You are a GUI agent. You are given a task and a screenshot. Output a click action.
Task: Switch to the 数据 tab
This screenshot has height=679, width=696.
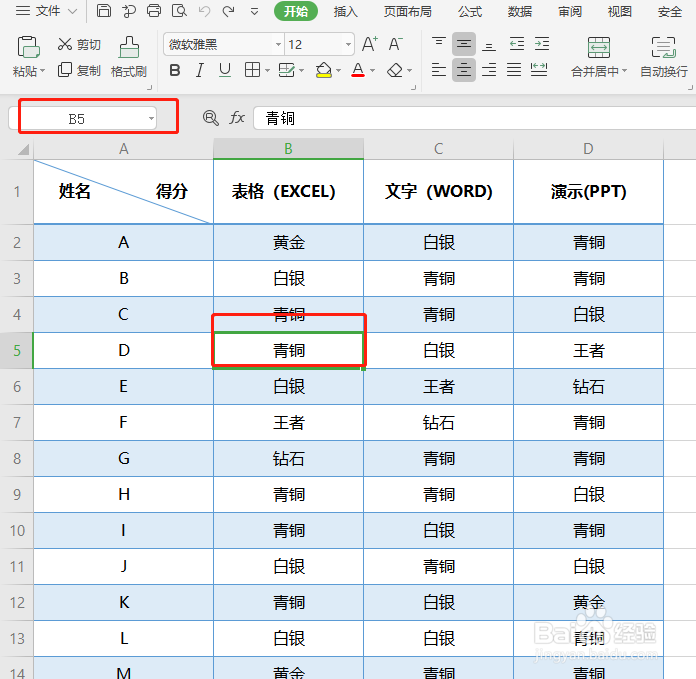click(520, 11)
